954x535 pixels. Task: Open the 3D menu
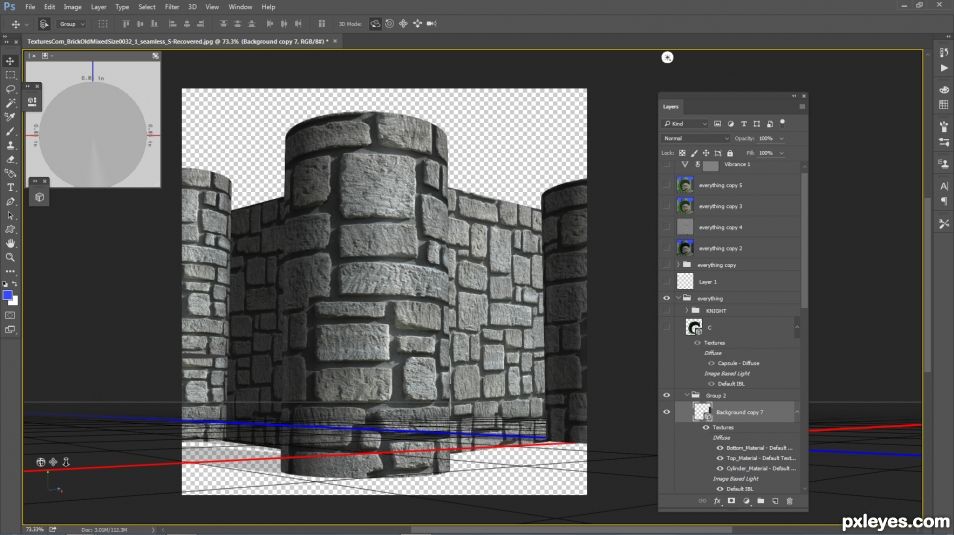coord(192,7)
